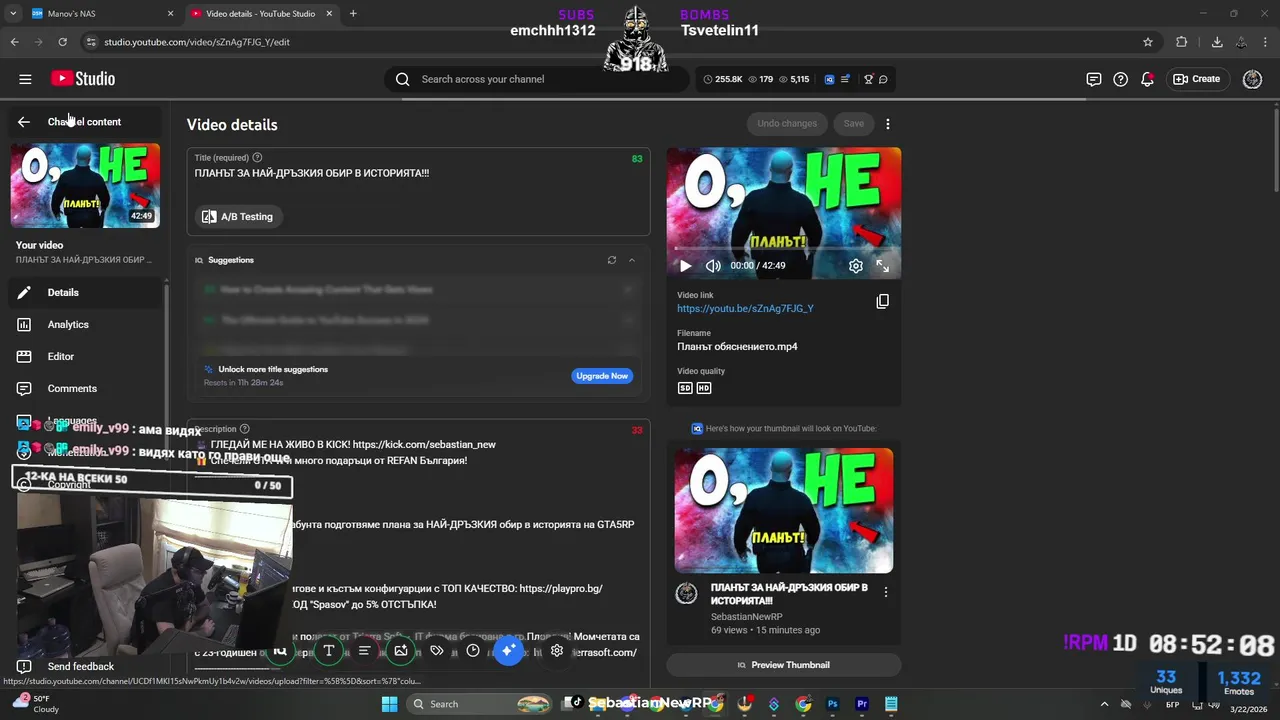Open three-dot menu on thumbnail preview card
This screenshot has height=720, width=1280.
pos(885,592)
